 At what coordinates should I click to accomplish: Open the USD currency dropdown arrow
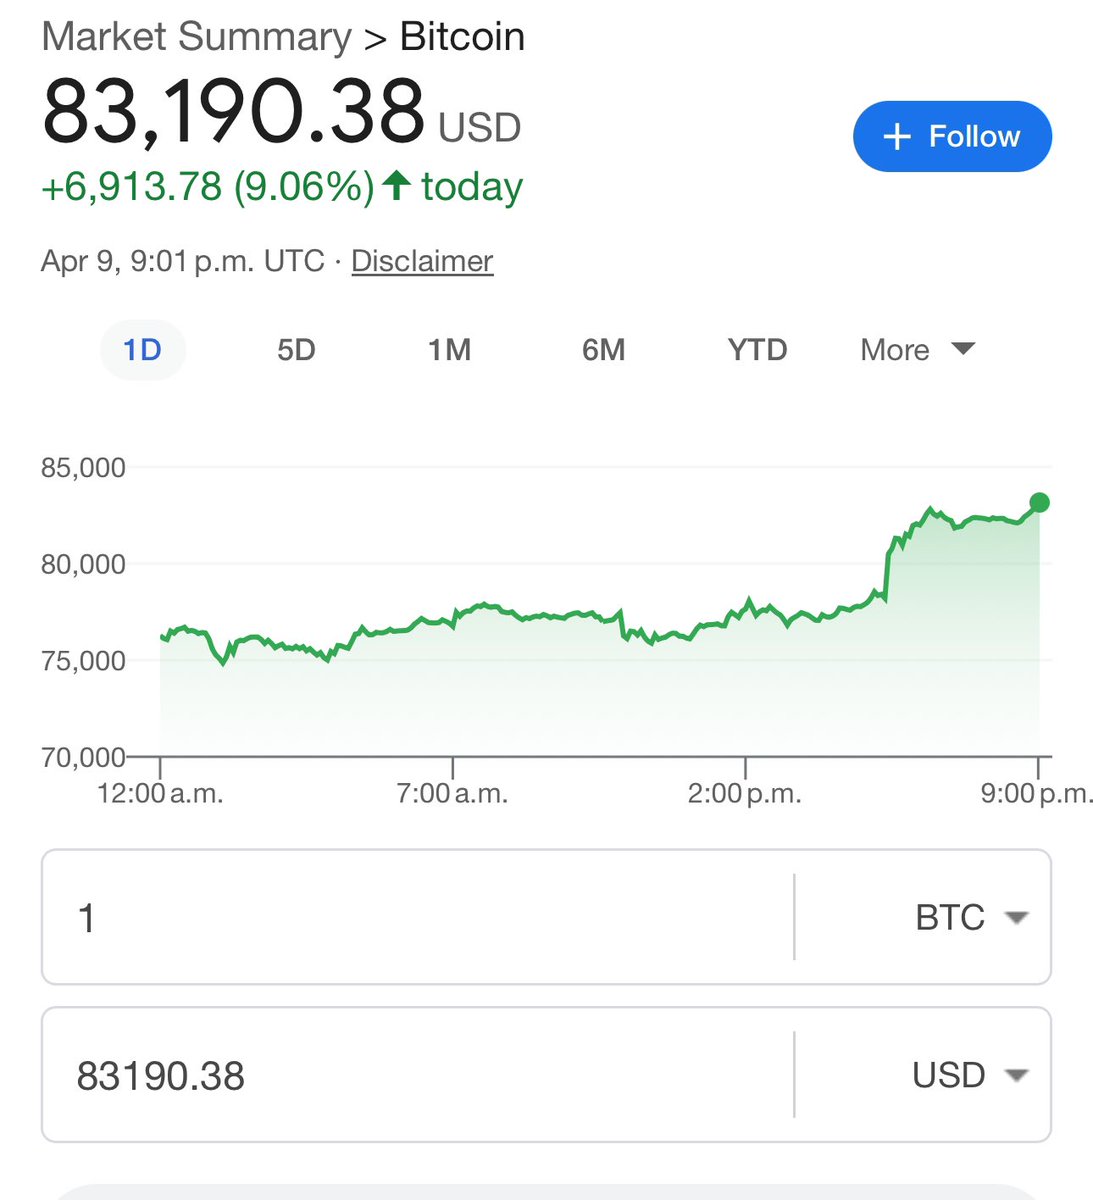pos(1016,1076)
